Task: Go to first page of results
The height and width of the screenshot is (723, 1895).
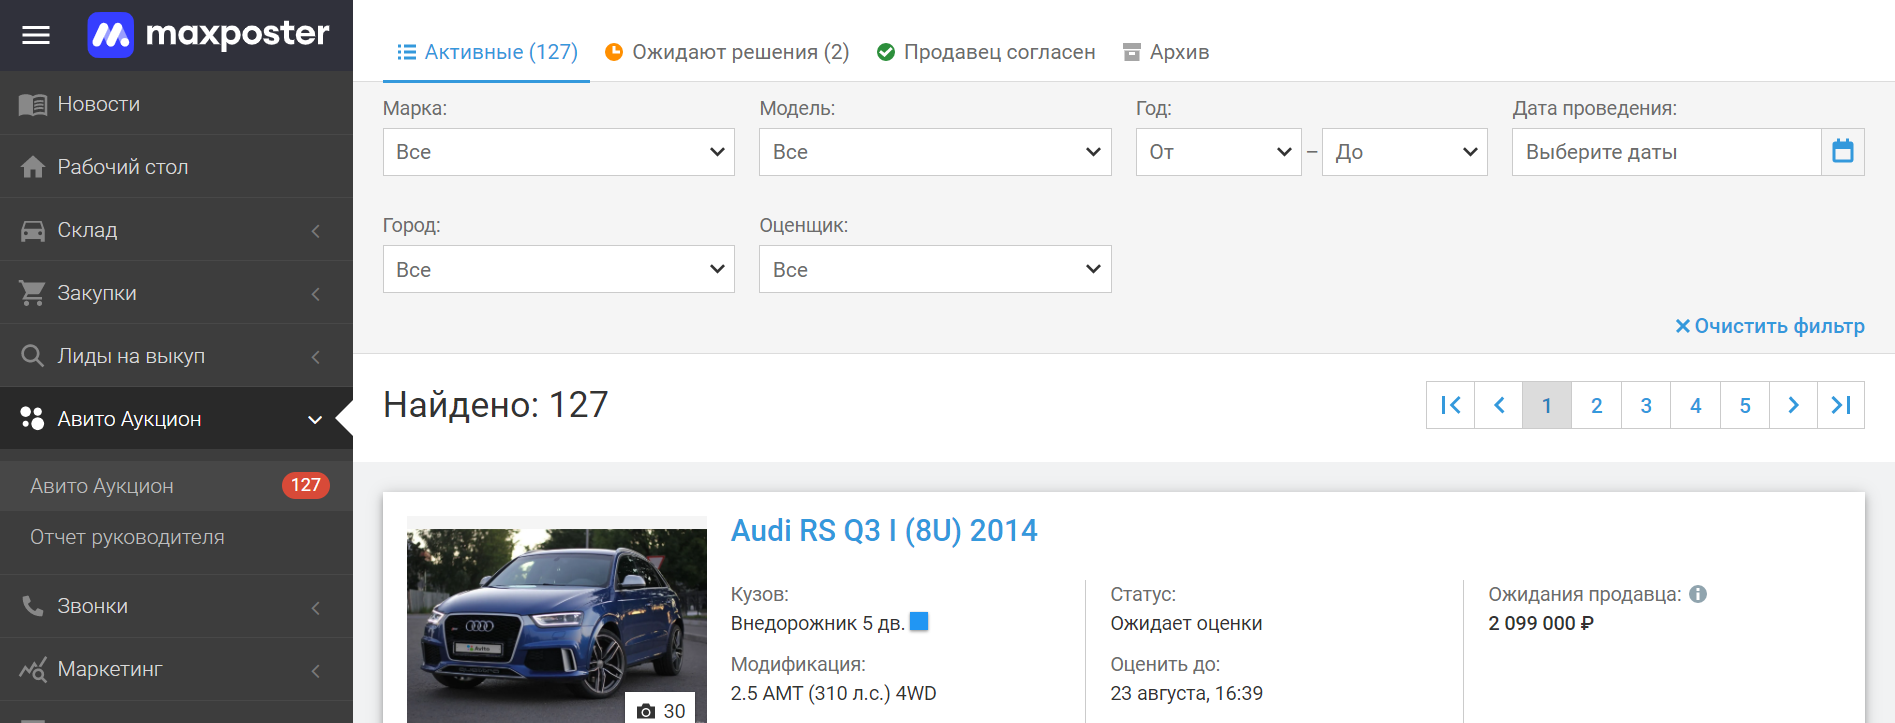Action: point(1450,405)
